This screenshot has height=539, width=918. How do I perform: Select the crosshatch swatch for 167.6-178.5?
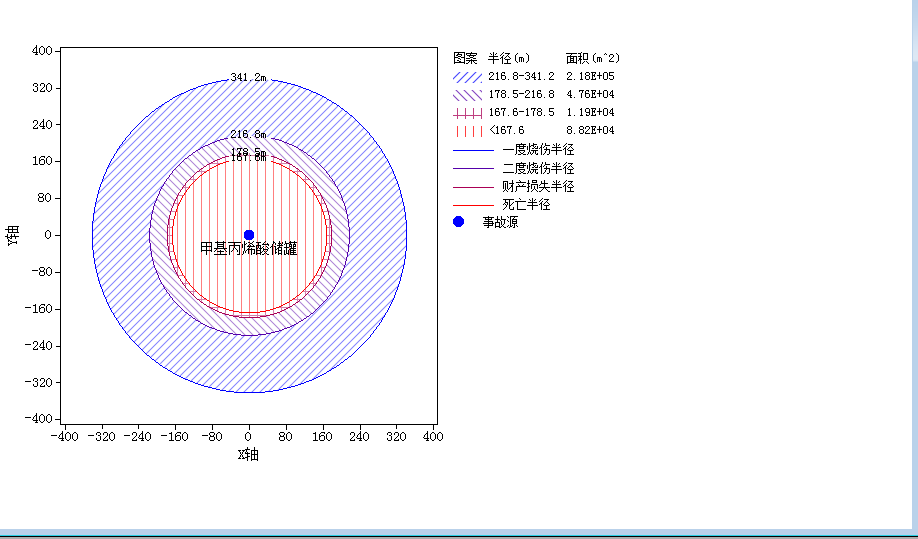[x=467, y=112]
